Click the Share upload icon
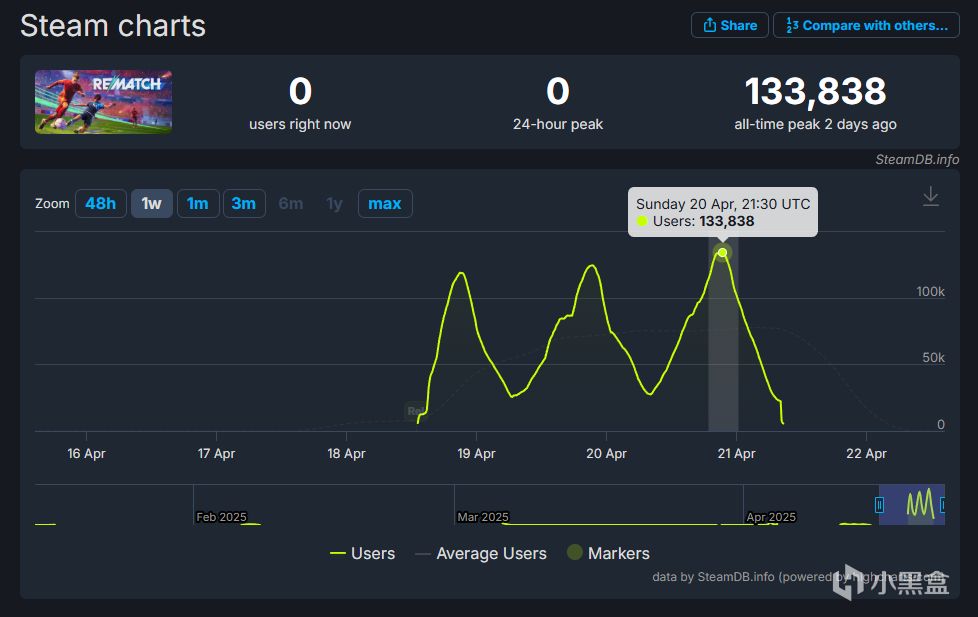This screenshot has width=978, height=617. click(709, 26)
